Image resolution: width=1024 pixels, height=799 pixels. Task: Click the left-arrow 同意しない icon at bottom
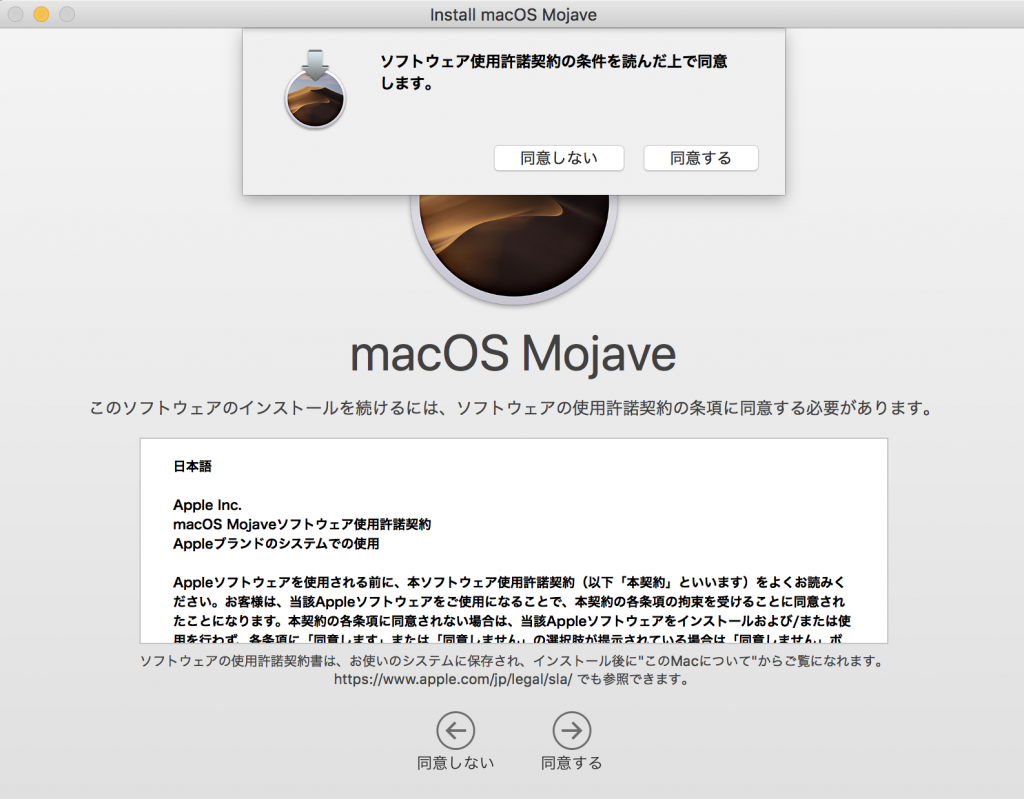coord(455,730)
